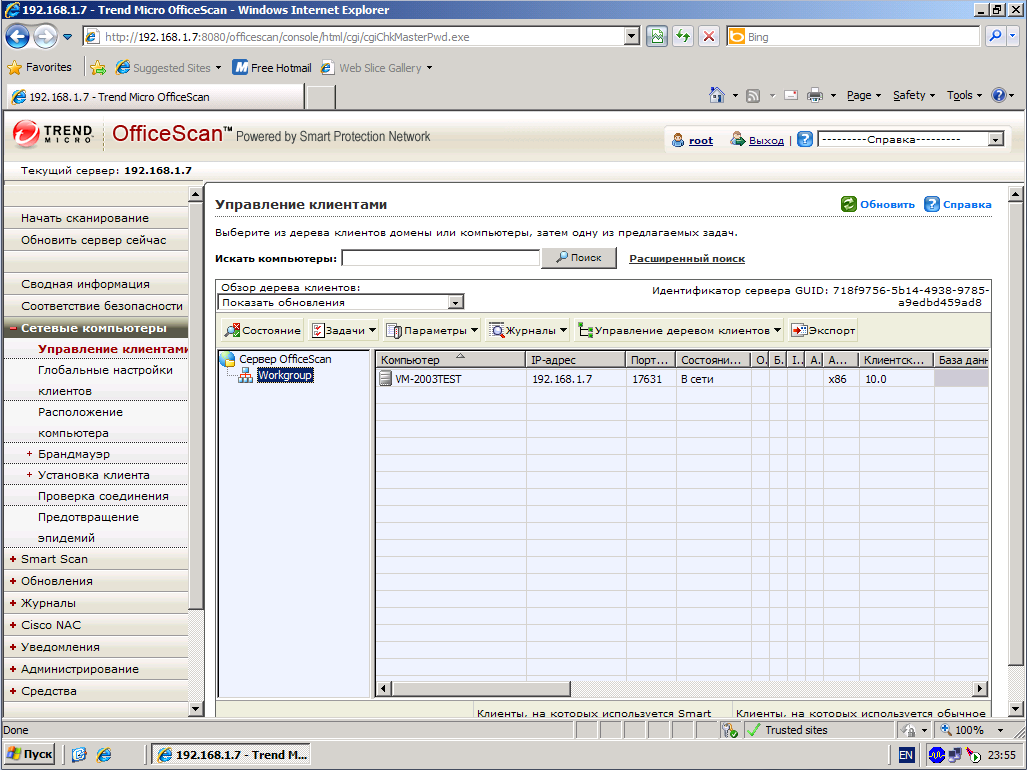Click the root user link

coord(701,140)
